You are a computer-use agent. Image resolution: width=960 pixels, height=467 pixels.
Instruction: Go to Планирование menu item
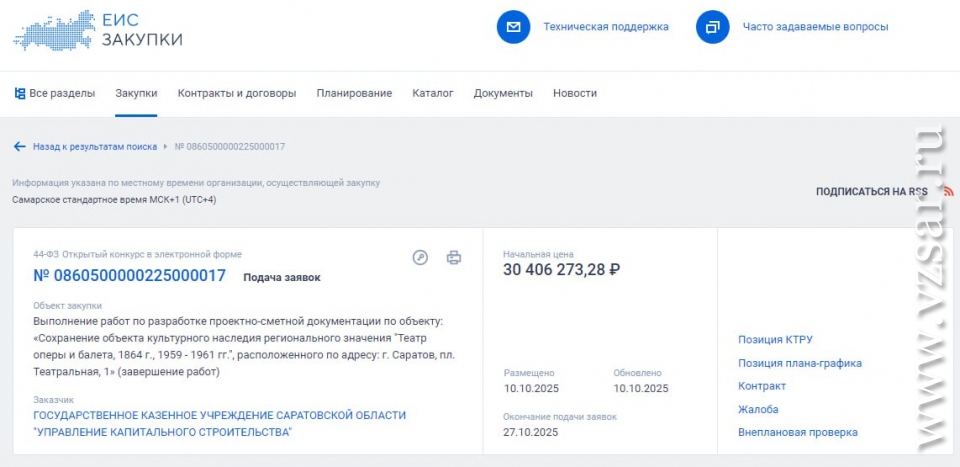click(x=354, y=93)
